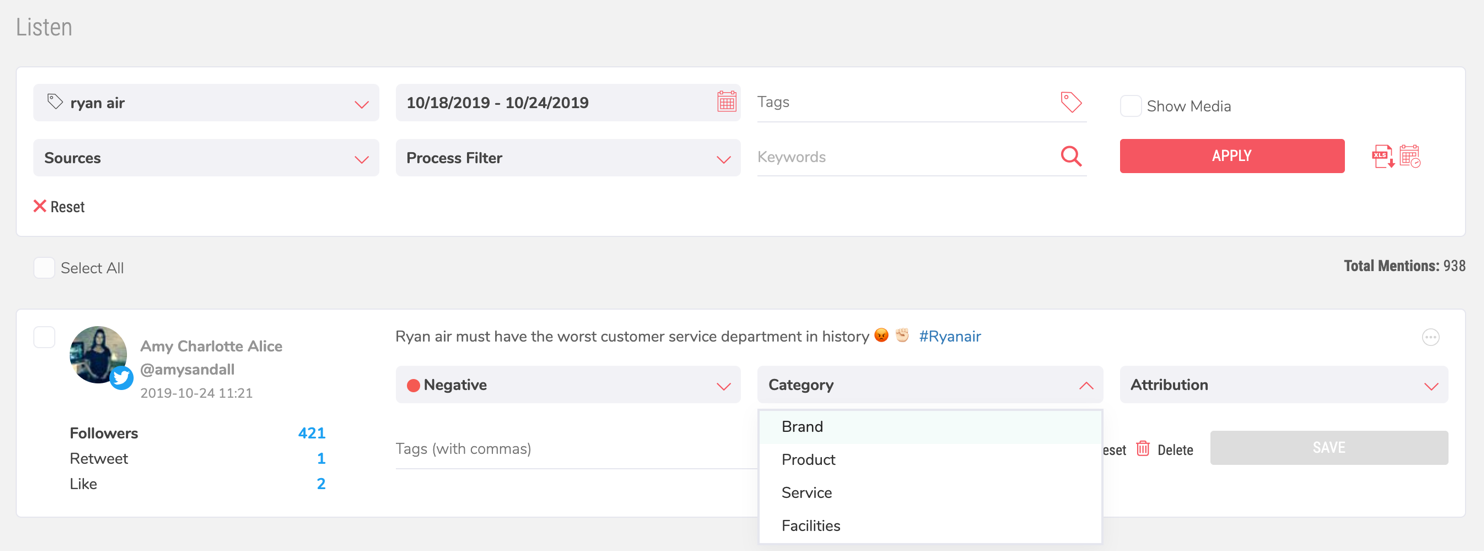Click the tweet text about worst customer service
Viewport: 1484px width, 551px height.
[632, 336]
